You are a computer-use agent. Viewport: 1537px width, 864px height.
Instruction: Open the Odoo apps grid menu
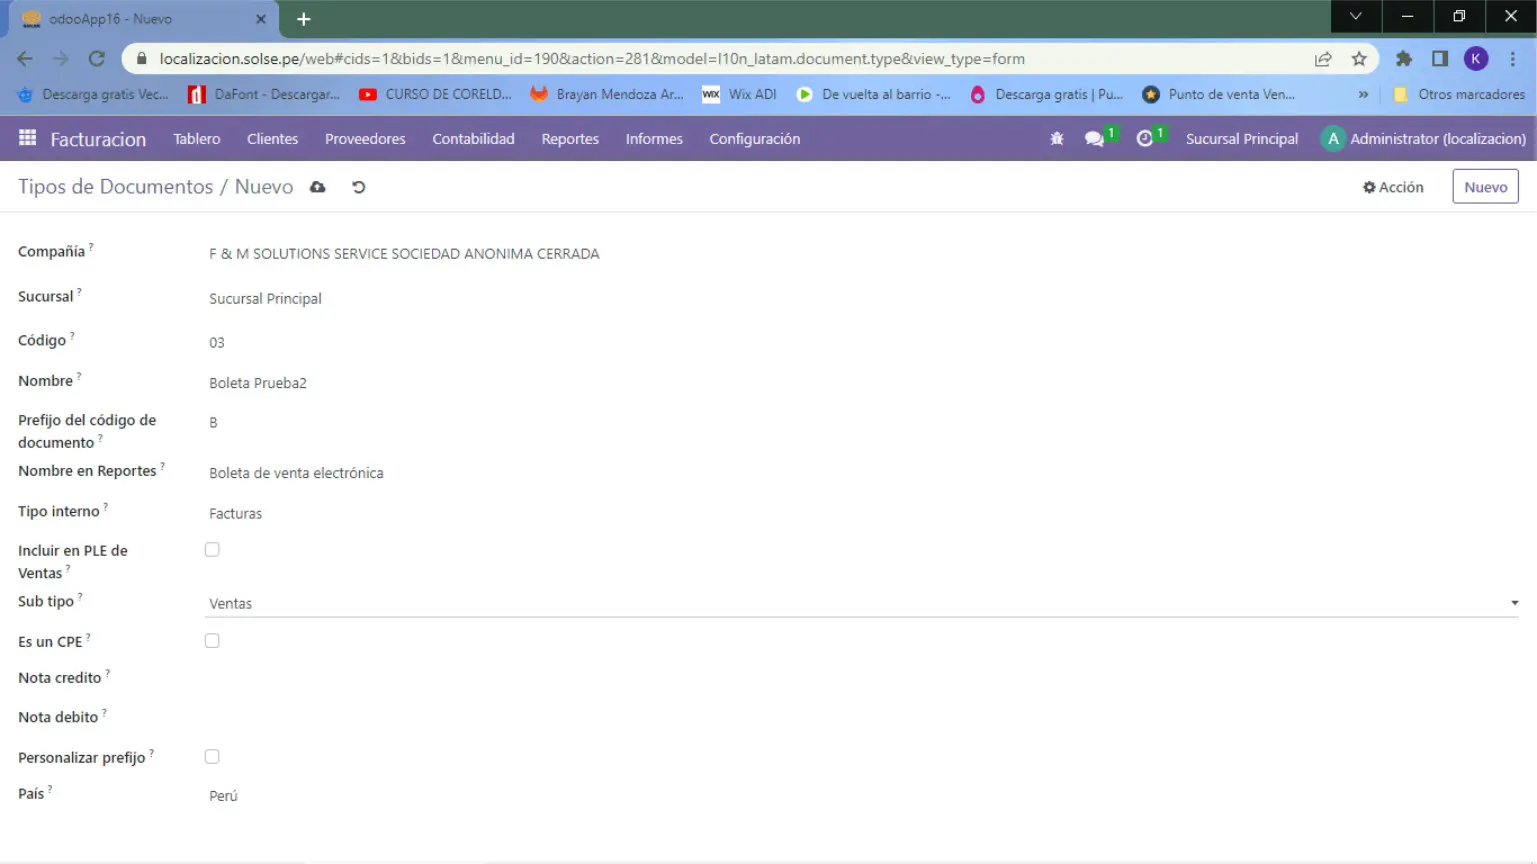pyautogui.click(x=27, y=138)
